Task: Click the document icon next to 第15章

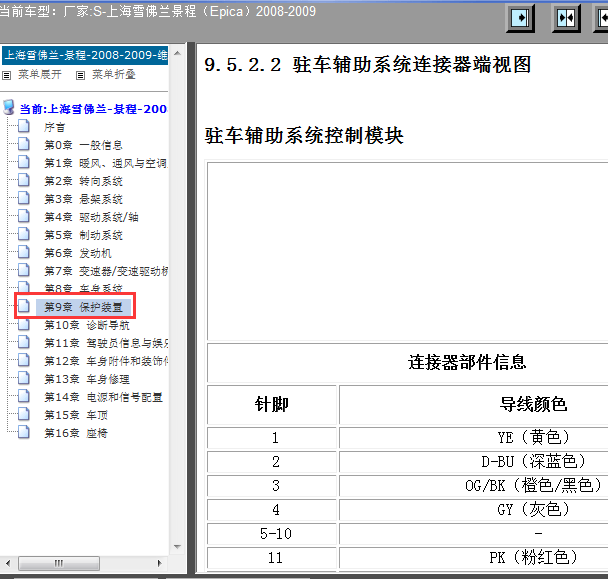Action: (x=24, y=413)
